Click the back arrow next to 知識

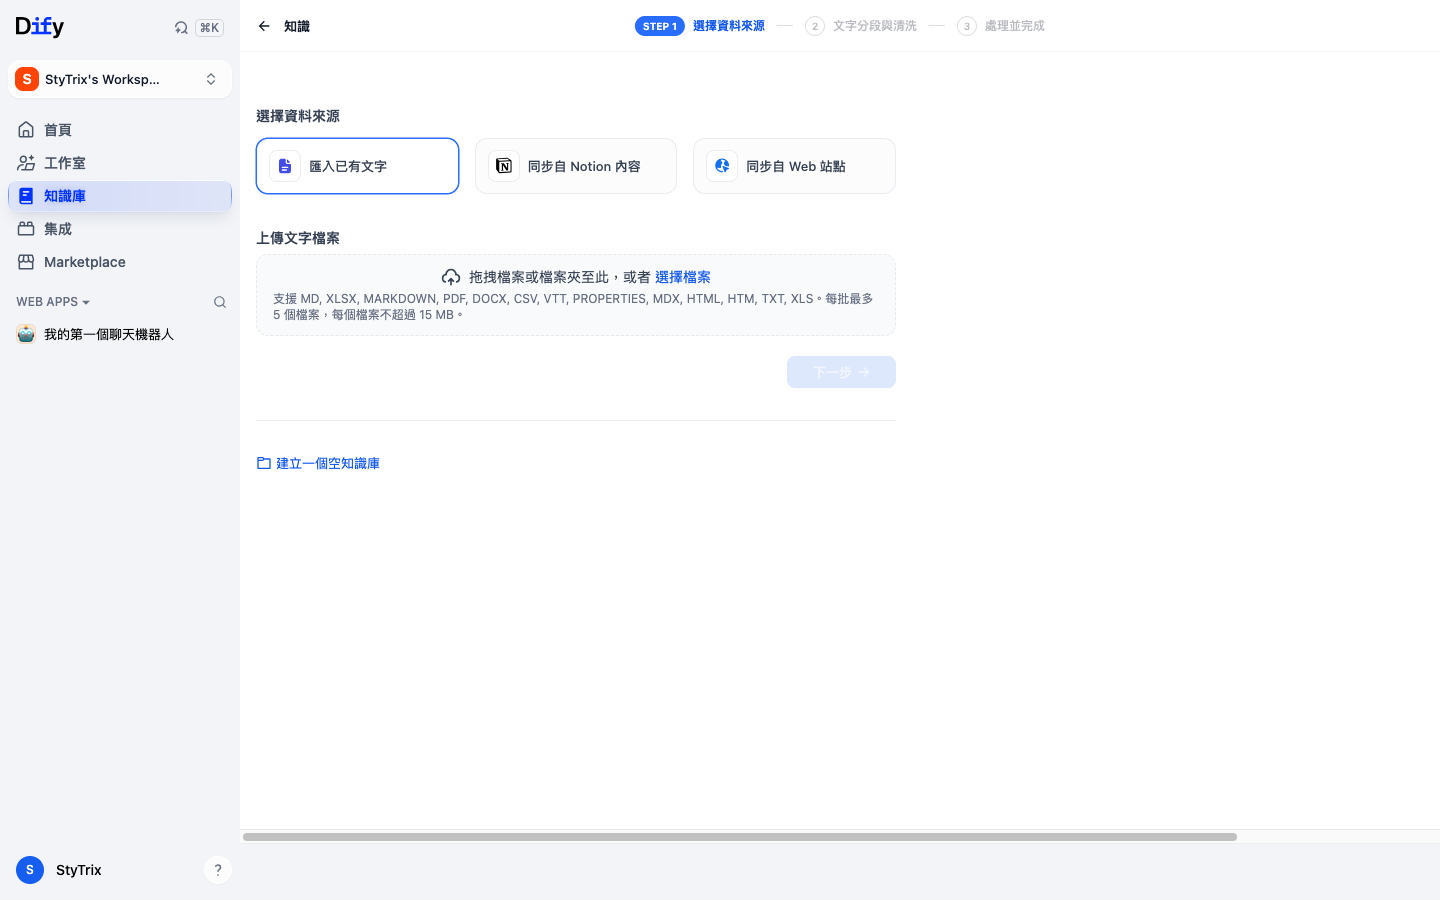point(264,26)
